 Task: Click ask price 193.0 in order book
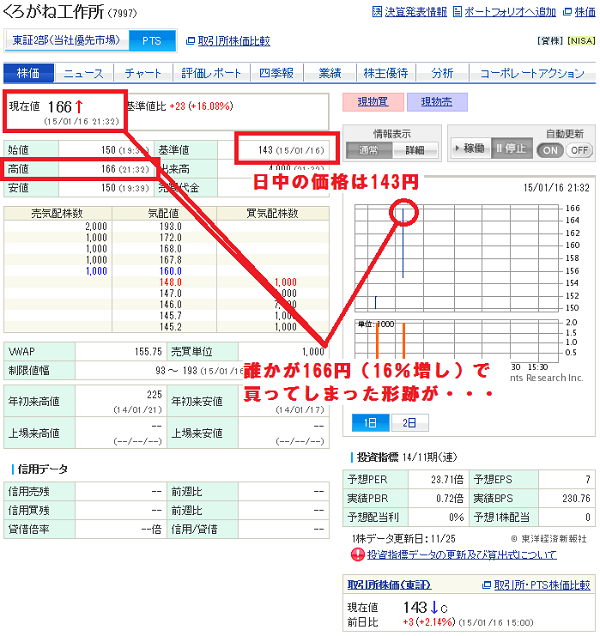click(x=170, y=226)
